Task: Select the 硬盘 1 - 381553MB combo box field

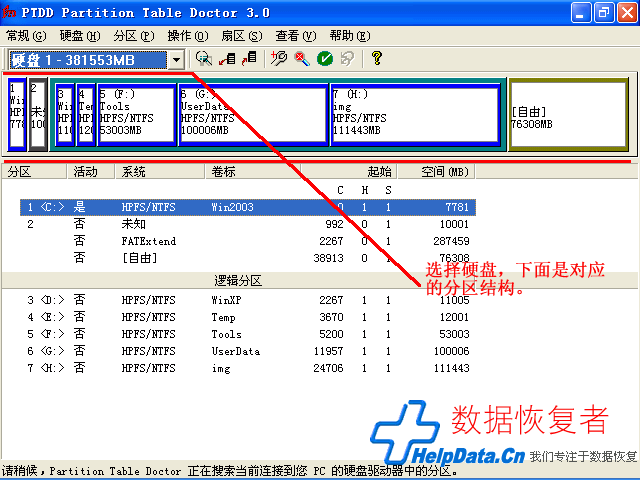Action: 96,60
